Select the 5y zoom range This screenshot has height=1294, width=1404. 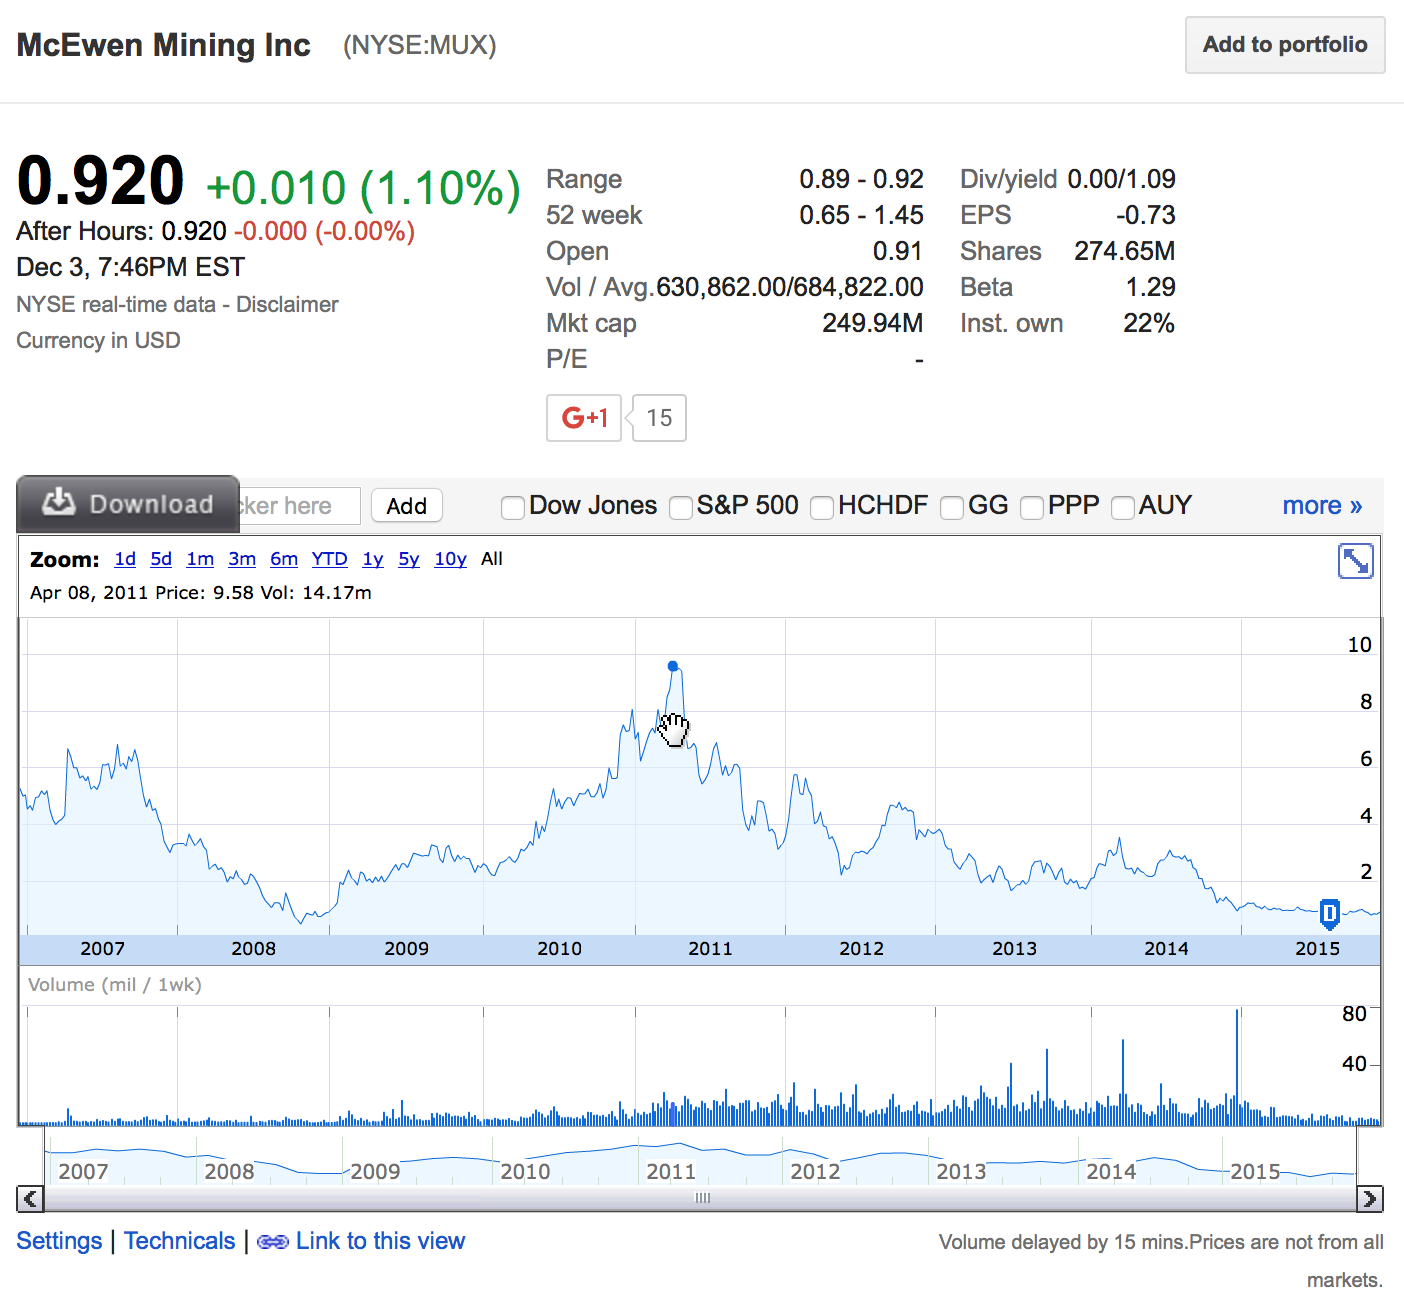tap(408, 559)
